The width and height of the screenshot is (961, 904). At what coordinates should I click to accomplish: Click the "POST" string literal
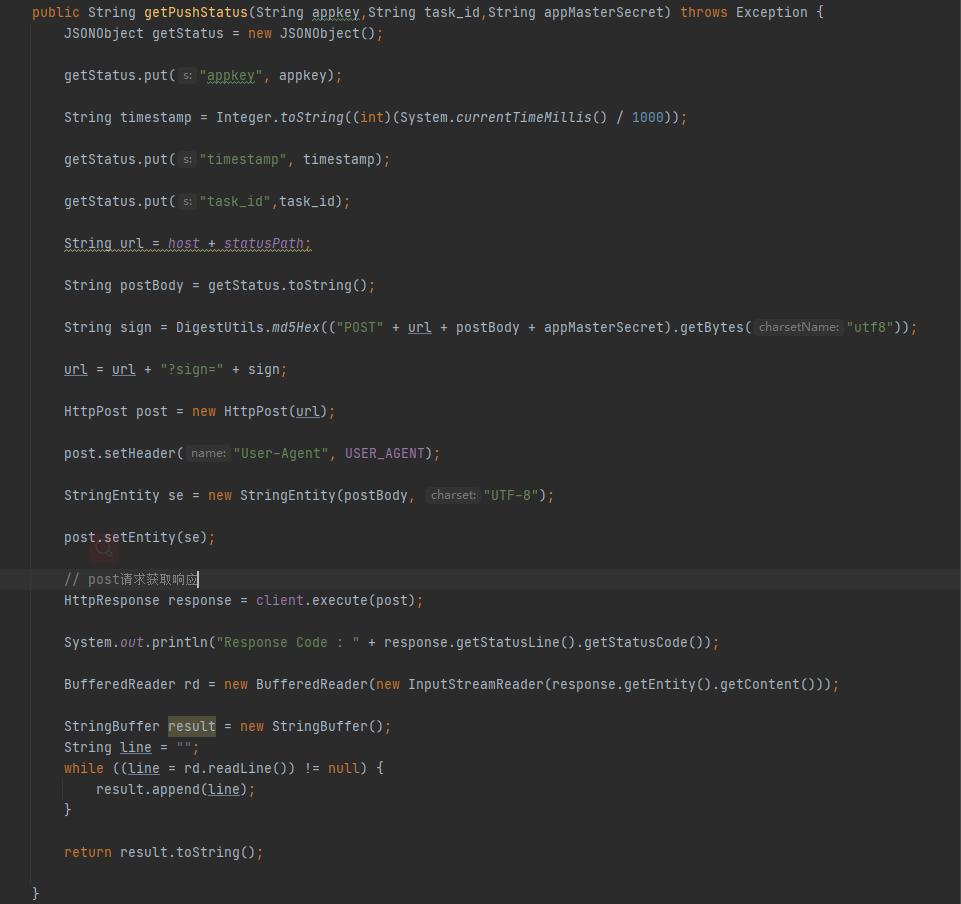pos(360,327)
